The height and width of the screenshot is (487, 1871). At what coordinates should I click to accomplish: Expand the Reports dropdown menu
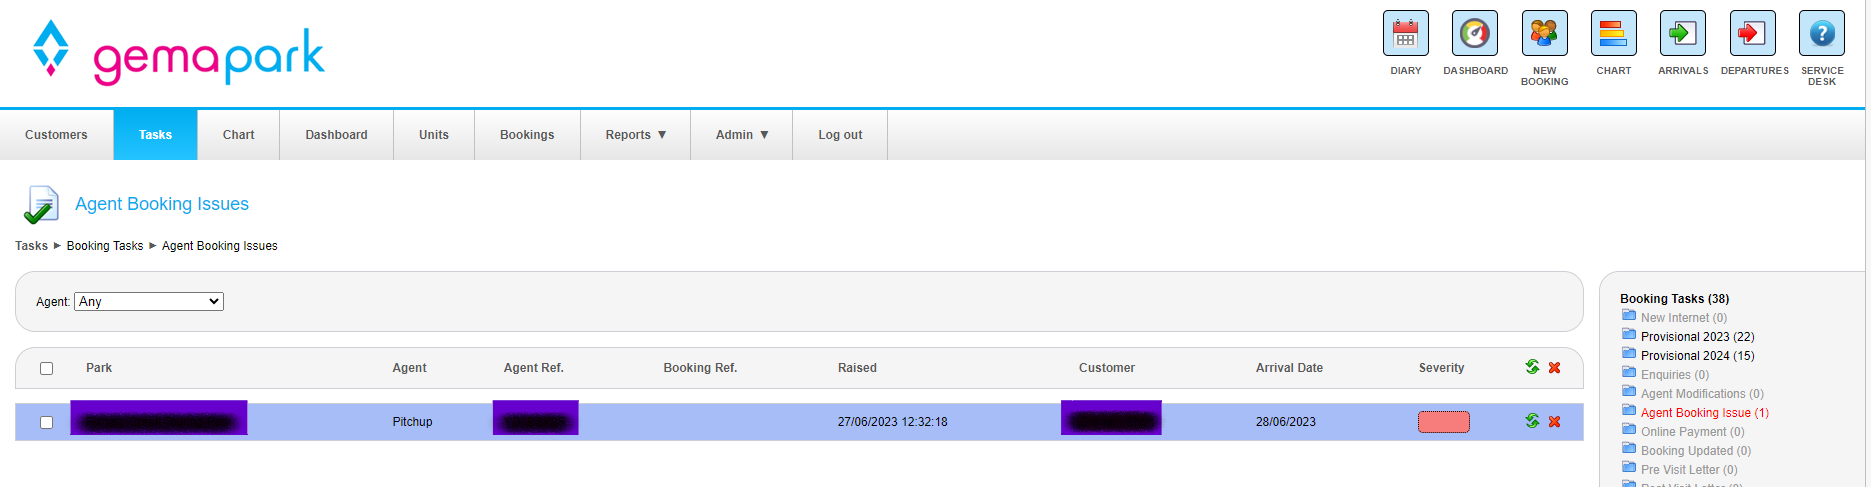coord(635,135)
